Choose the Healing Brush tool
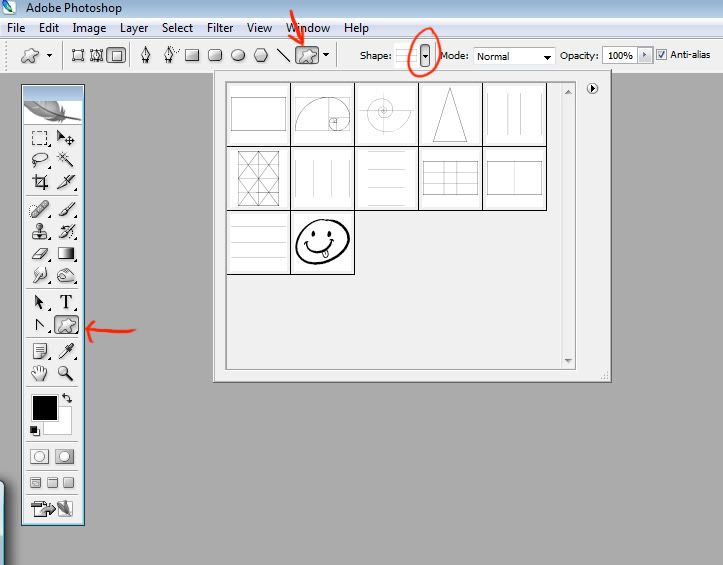 point(40,209)
